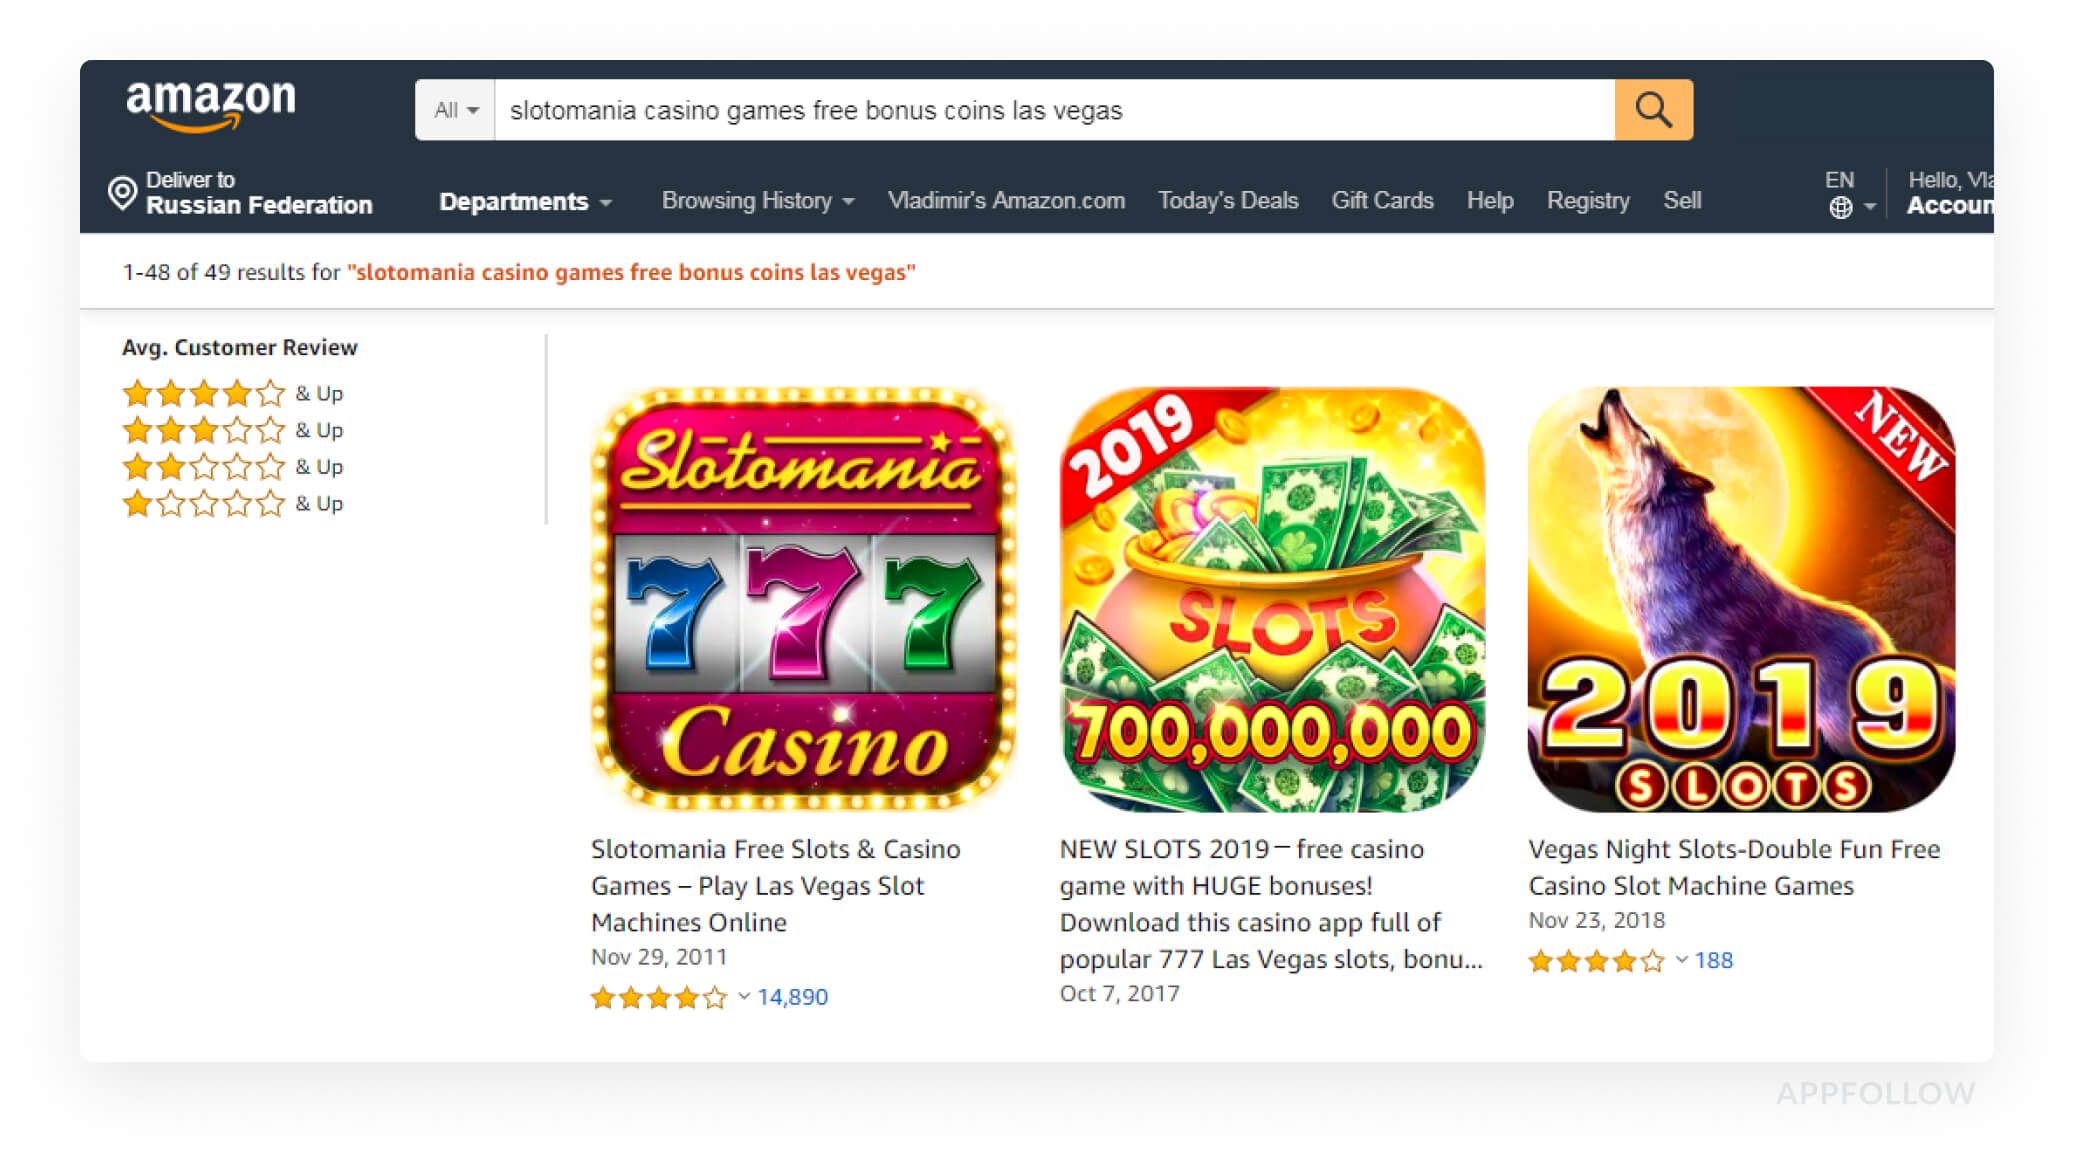Screen dimensions: 2074x1162
Task: Click the delivery location pin icon
Action: pyautogui.click(x=122, y=193)
